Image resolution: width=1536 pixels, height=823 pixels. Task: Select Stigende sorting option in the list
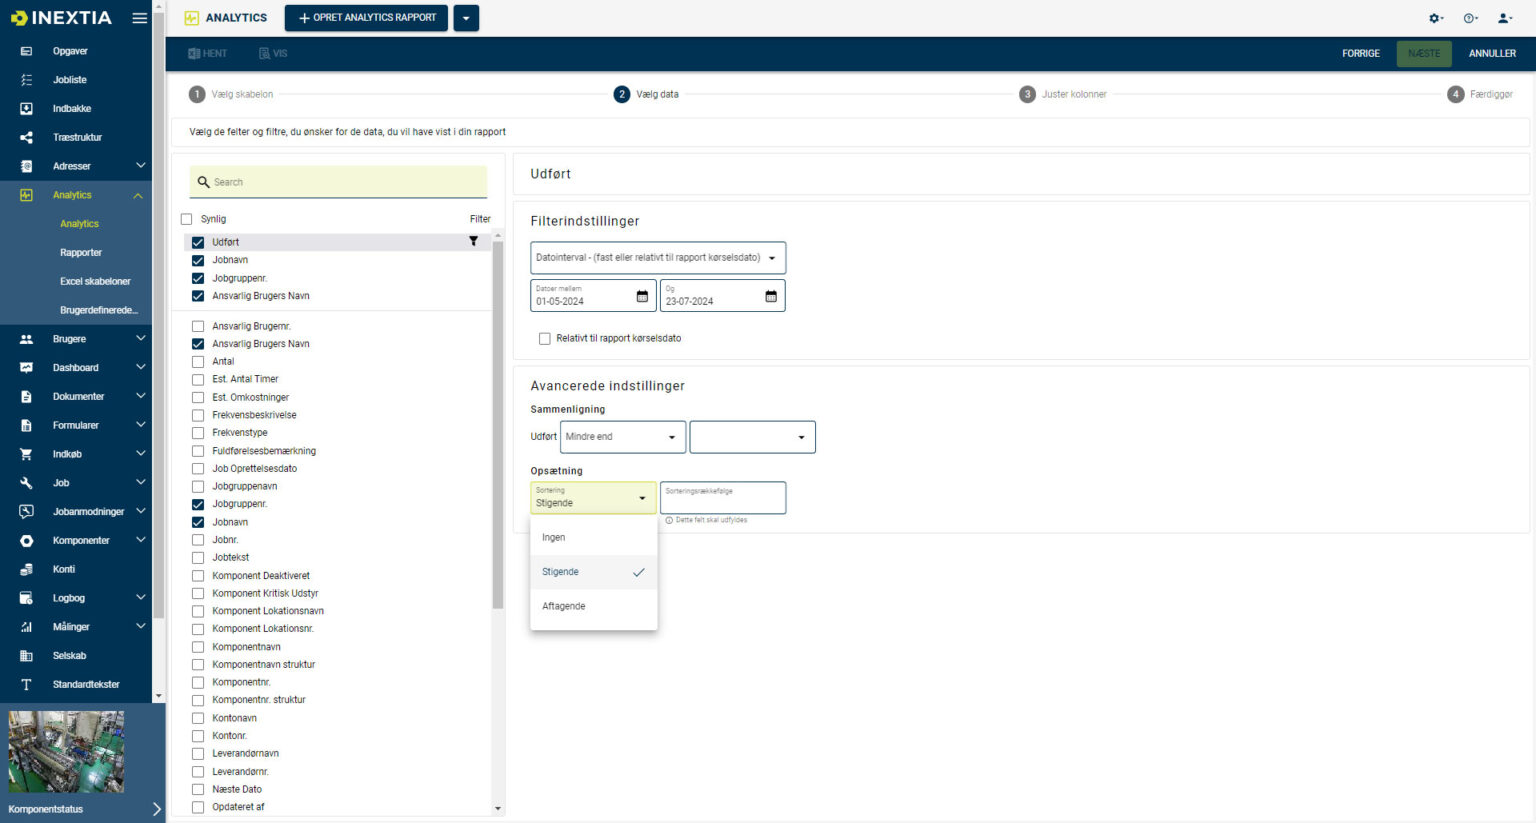click(x=594, y=572)
